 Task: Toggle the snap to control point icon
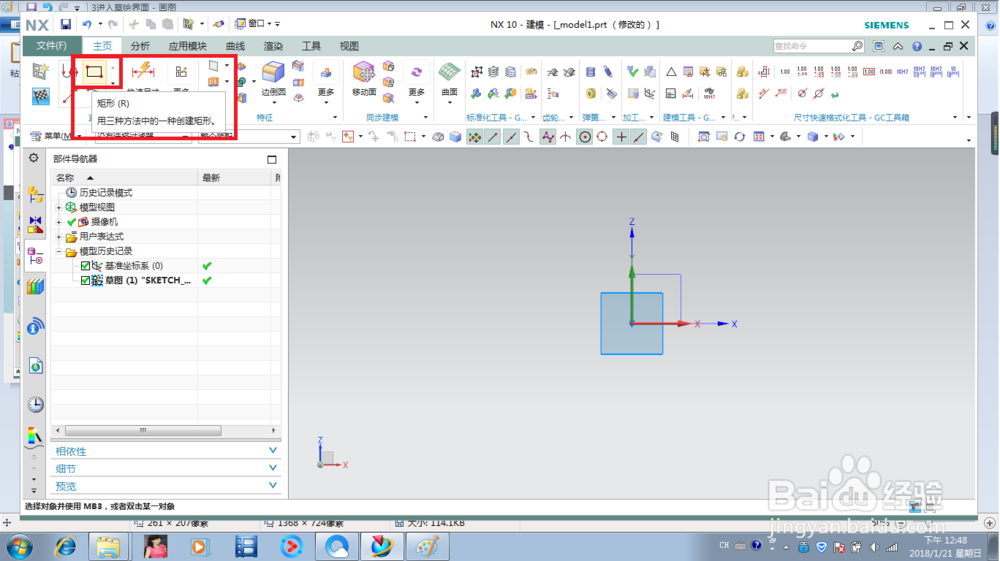[x=529, y=136]
